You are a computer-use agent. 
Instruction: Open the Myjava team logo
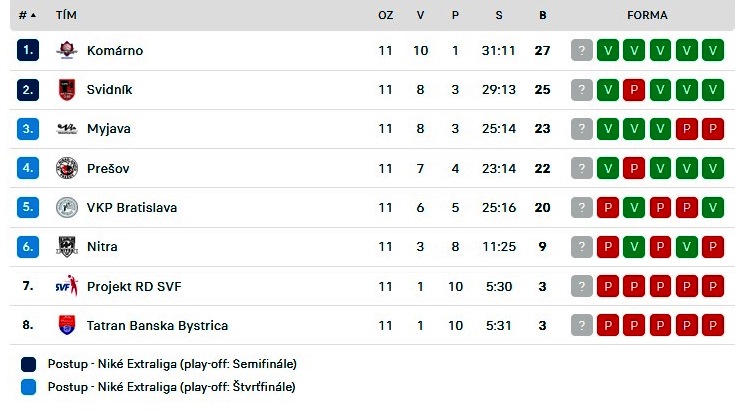(67, 128)
